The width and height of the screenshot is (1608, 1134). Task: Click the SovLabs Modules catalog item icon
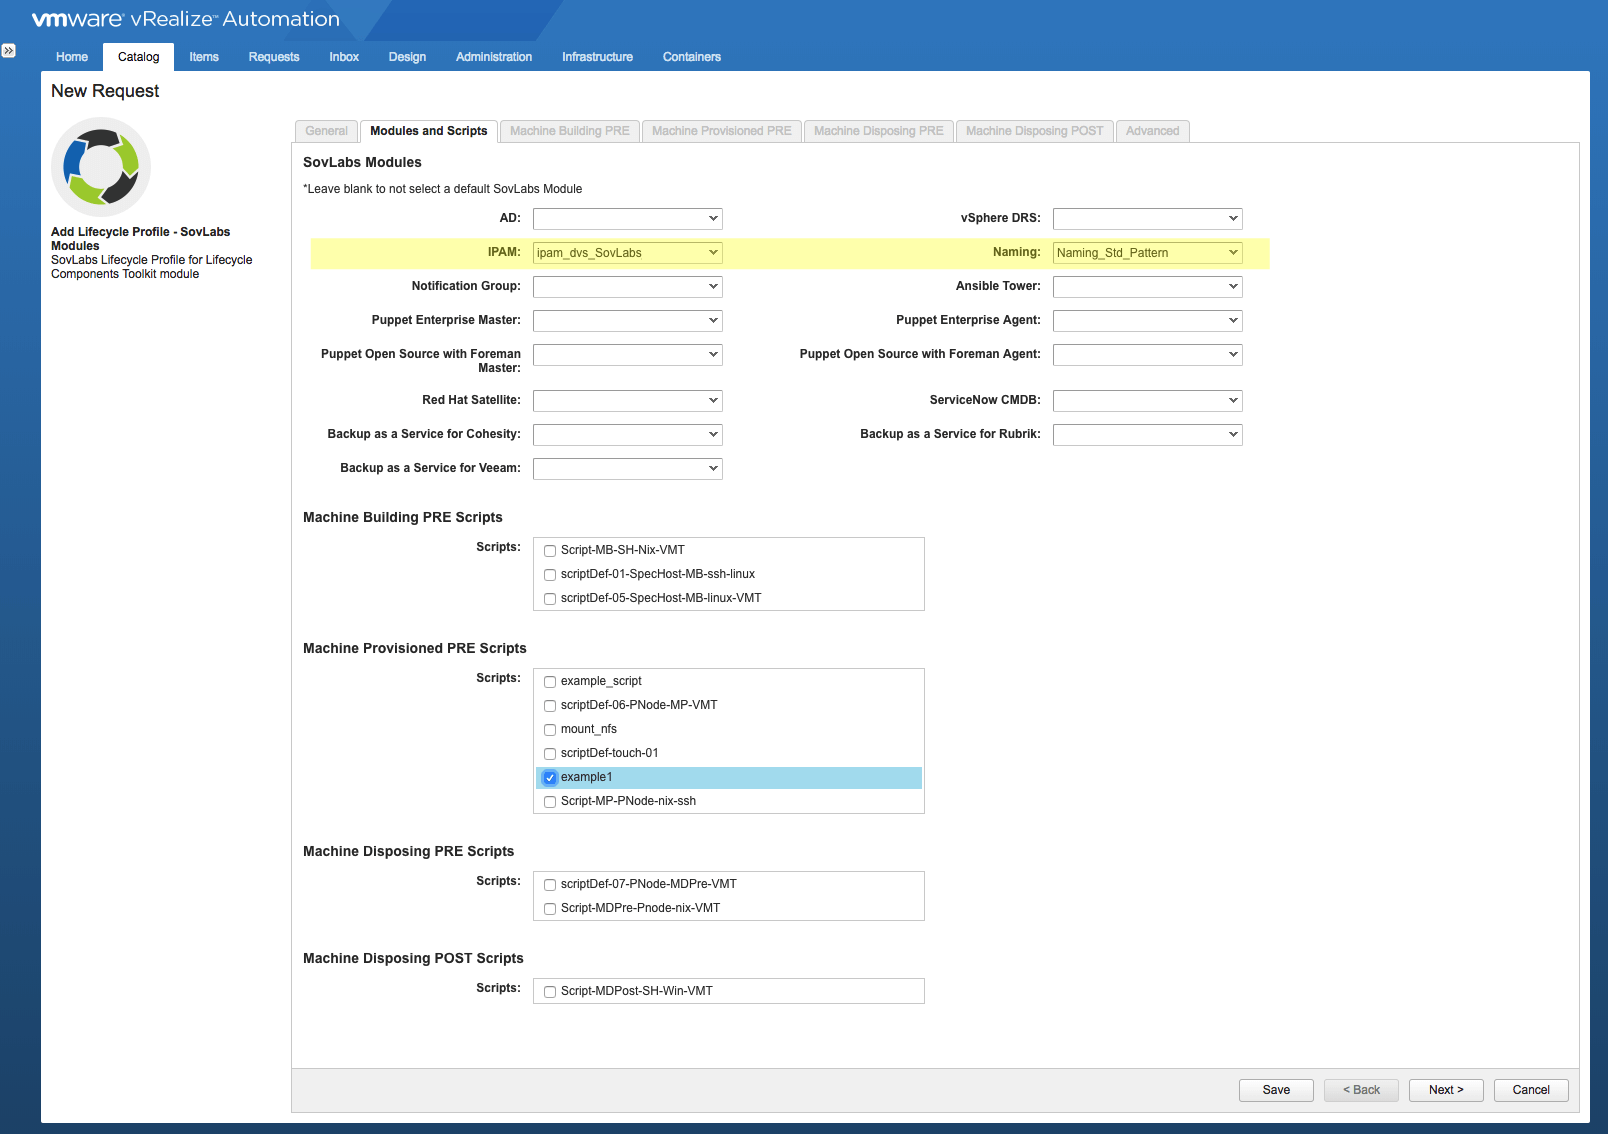[x=101, y=167]
